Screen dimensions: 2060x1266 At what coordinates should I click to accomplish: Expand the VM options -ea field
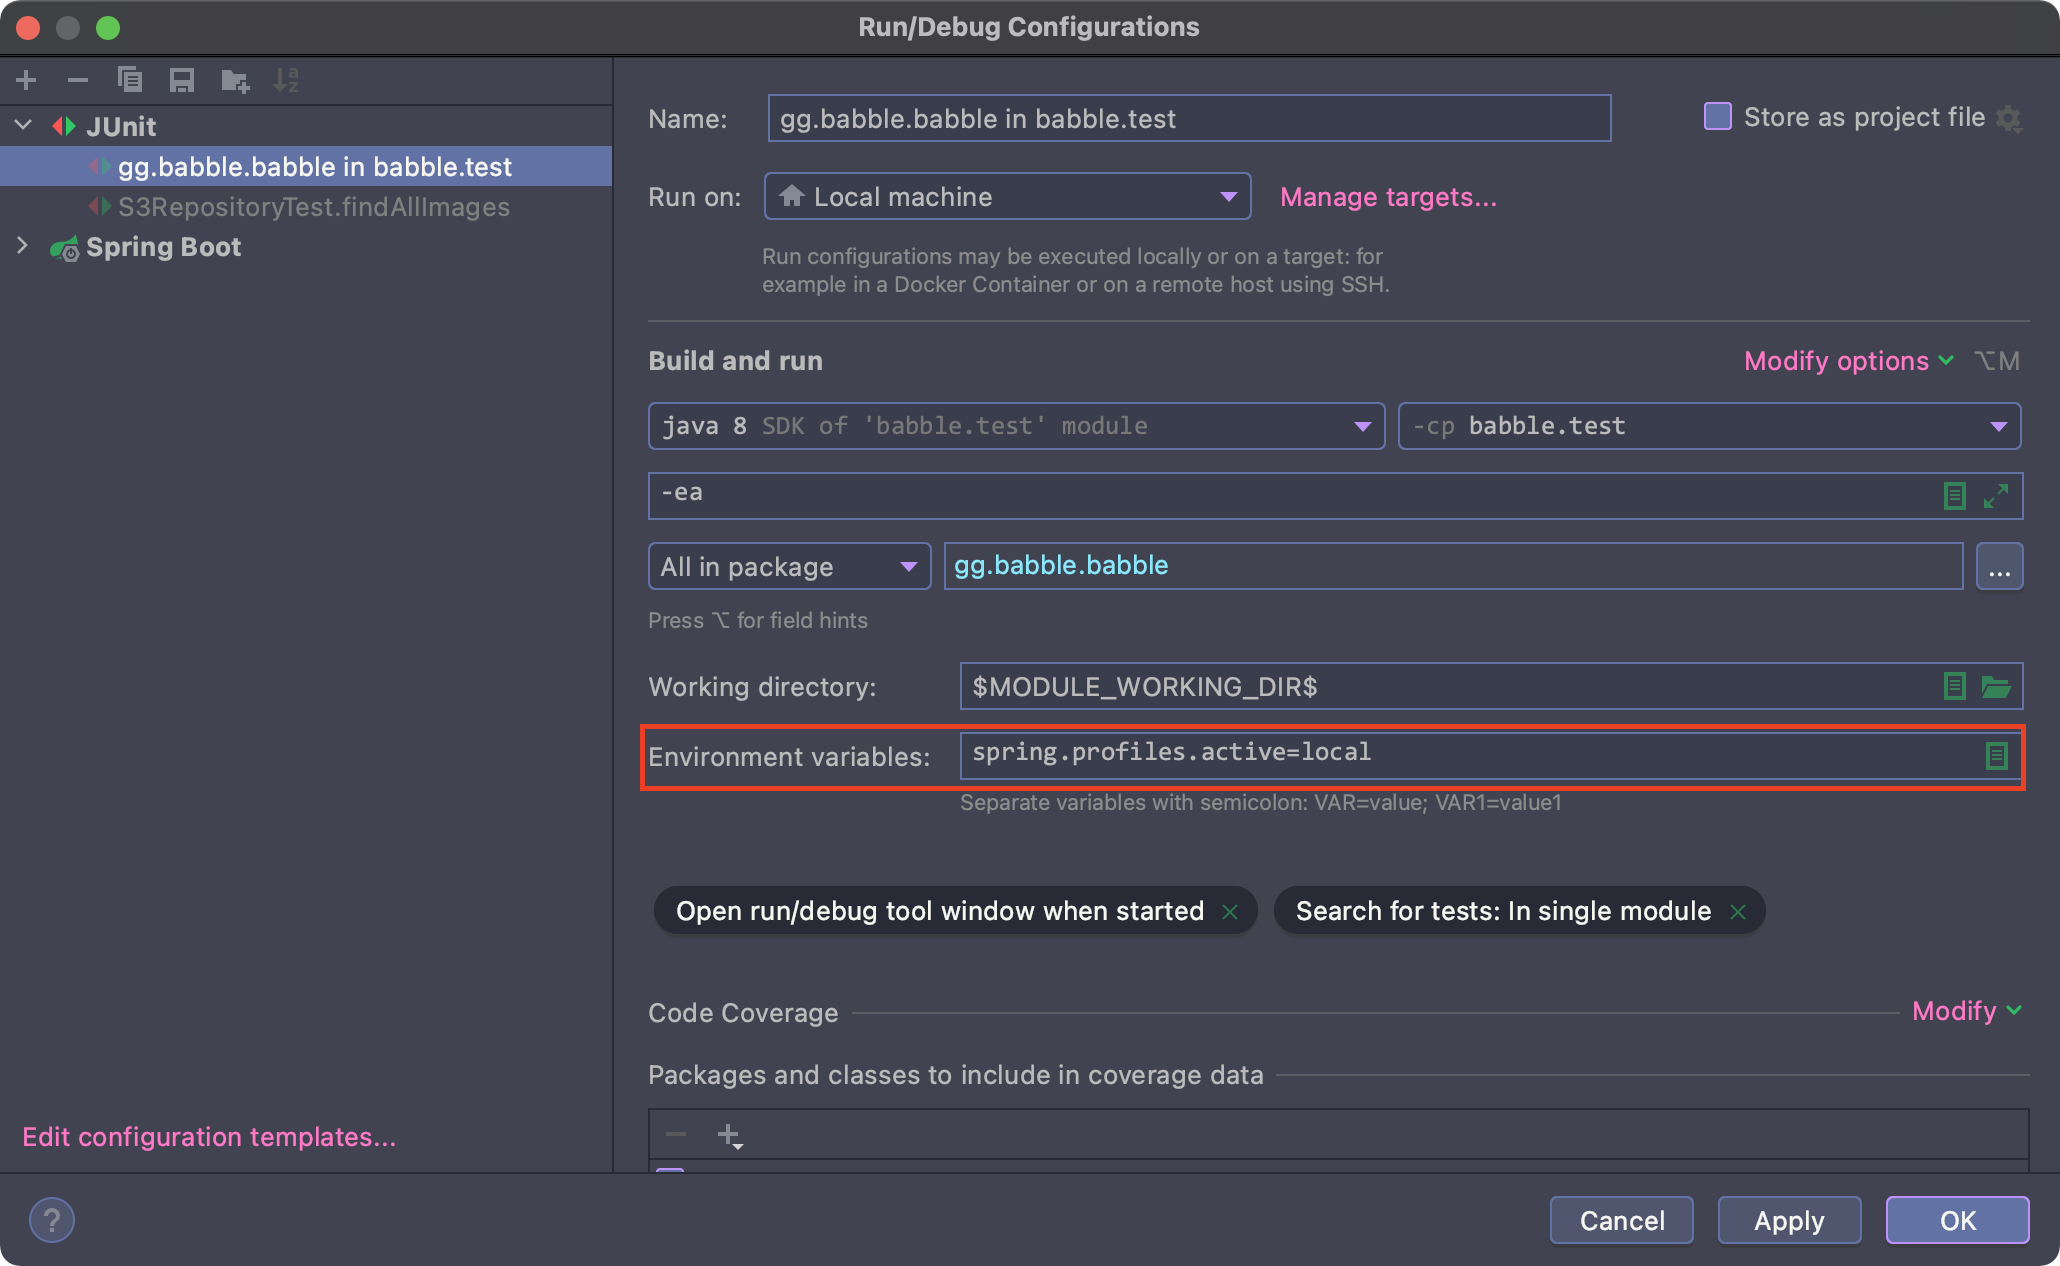(1996, 495)
